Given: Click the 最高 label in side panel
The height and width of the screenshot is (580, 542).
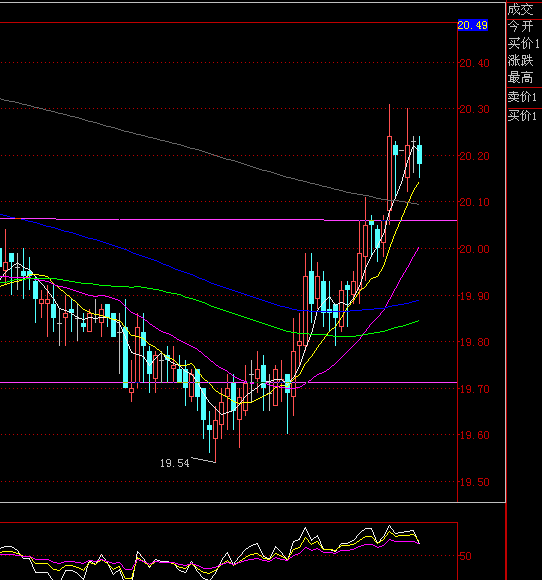Looking at the screenshot, I should click(521, 78).
